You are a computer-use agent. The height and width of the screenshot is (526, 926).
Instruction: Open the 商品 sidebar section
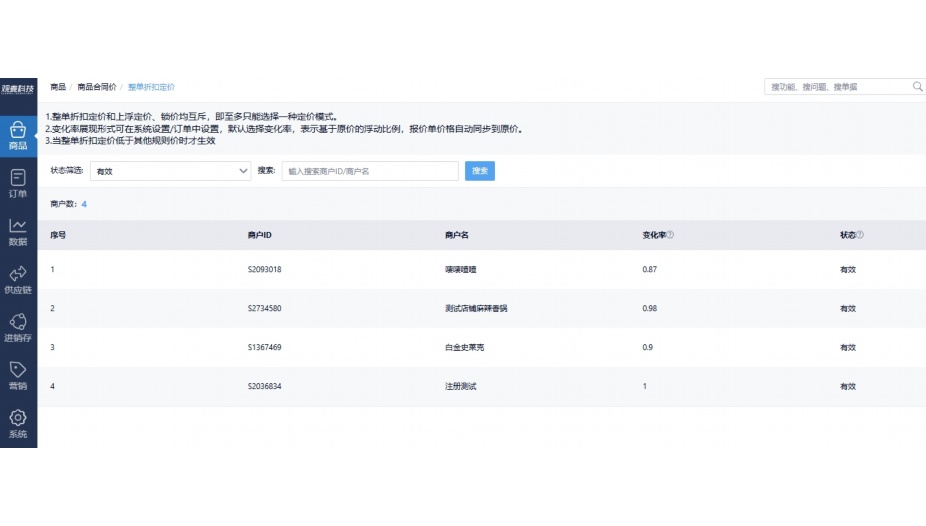(x=18, y=136)
